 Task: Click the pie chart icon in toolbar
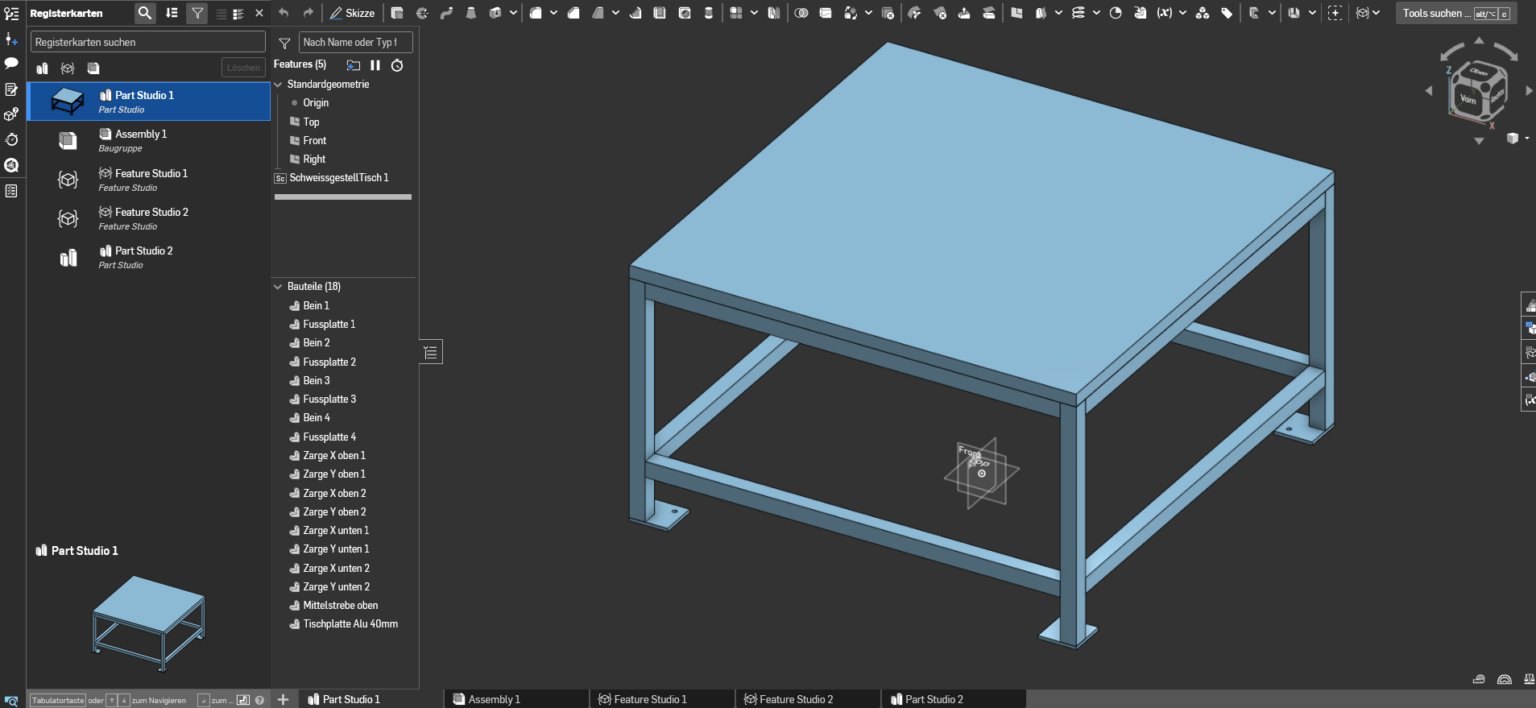pyautogui.click(x=1115, y=13)
